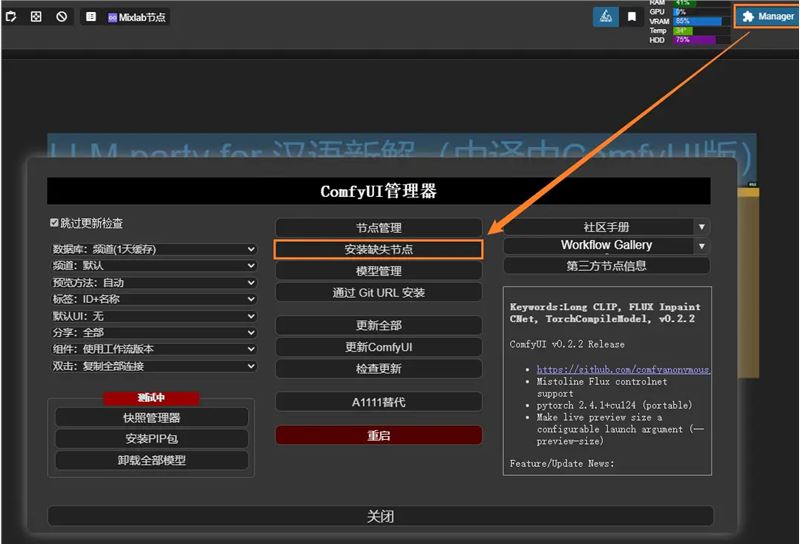Click 通过 Git URL 安装 button
Image resolution: width=800 pixels, height=544 pixels.
pyautogui.click(x=379, y=292)
